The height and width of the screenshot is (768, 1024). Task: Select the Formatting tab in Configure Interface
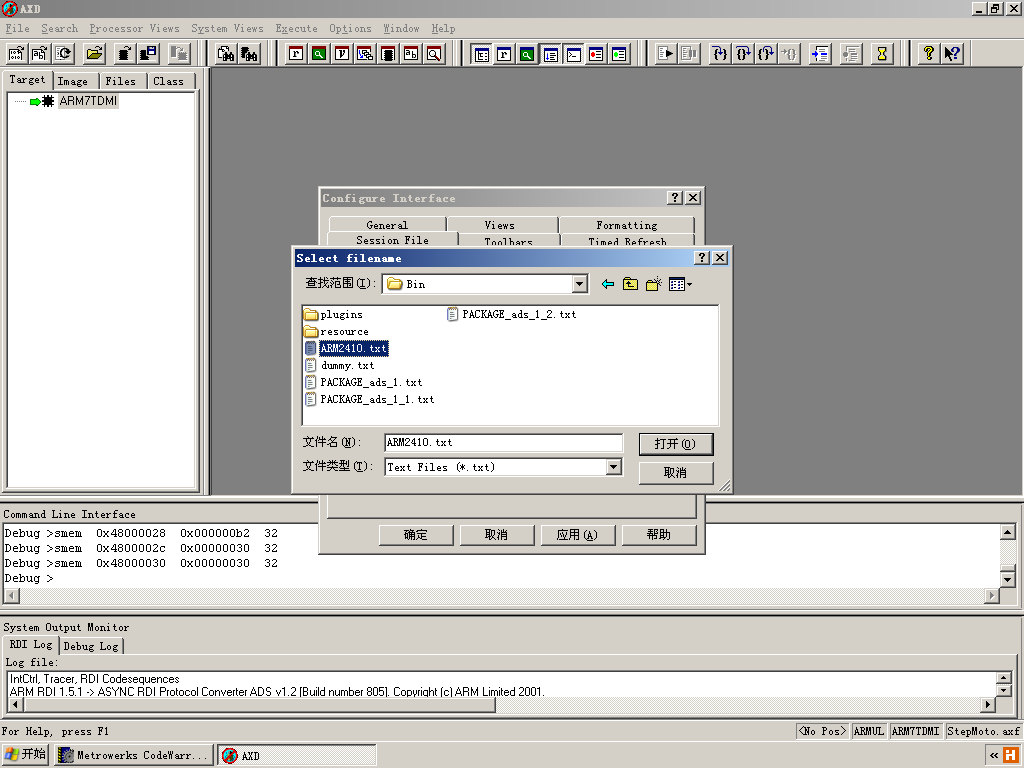pos(627,225)
